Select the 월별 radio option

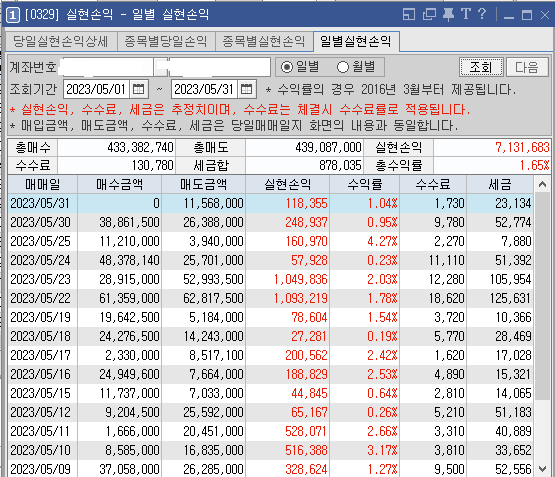pyautogui.click(x=356, y=67)
